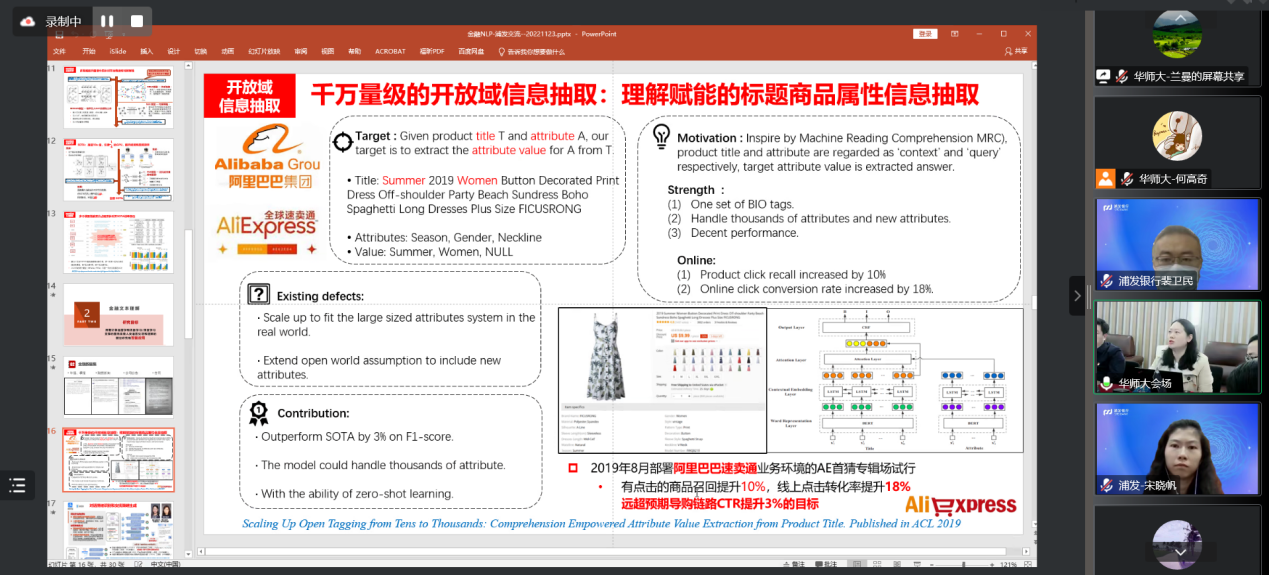Image resolution: width=1269 pixels, height=575 pixels.
Task: Pause the screen recording
Action: coord(107,21)
